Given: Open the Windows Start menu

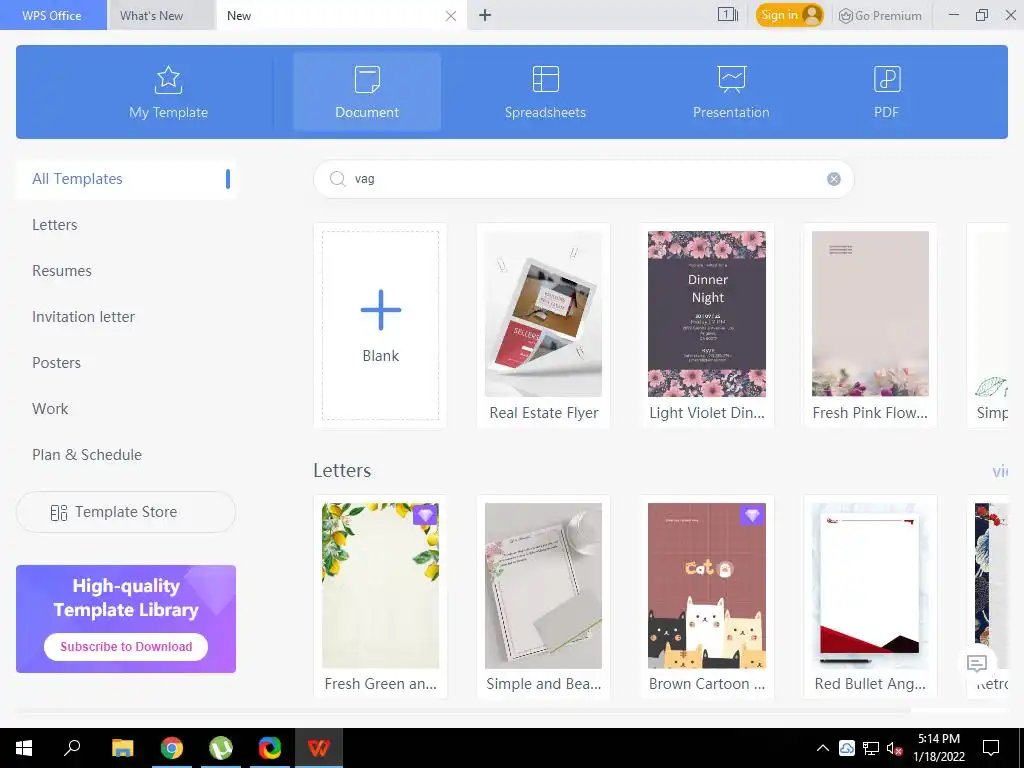Looking at the screenshot, I should [x=24, y=748].
